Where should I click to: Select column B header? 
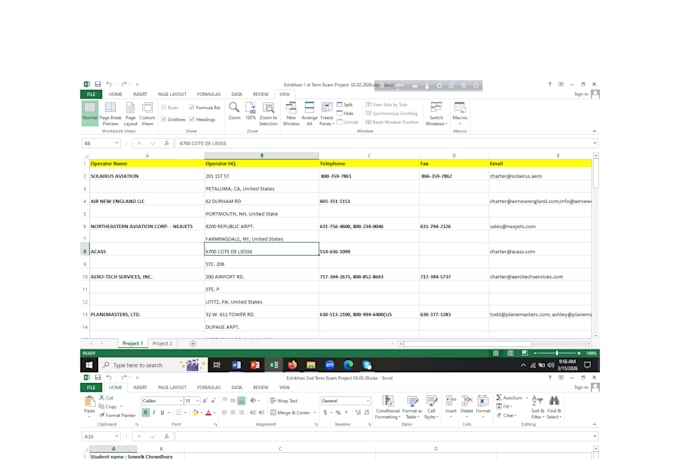pyautogui.click(x=262, y=155)
